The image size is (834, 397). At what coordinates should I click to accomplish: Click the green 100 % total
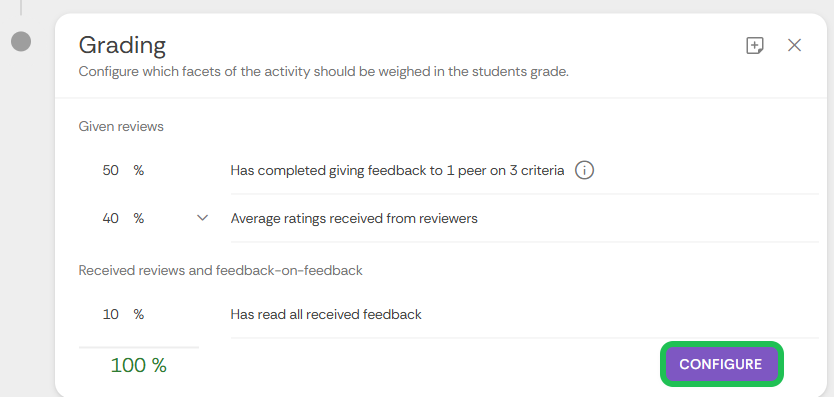[138, 365]
